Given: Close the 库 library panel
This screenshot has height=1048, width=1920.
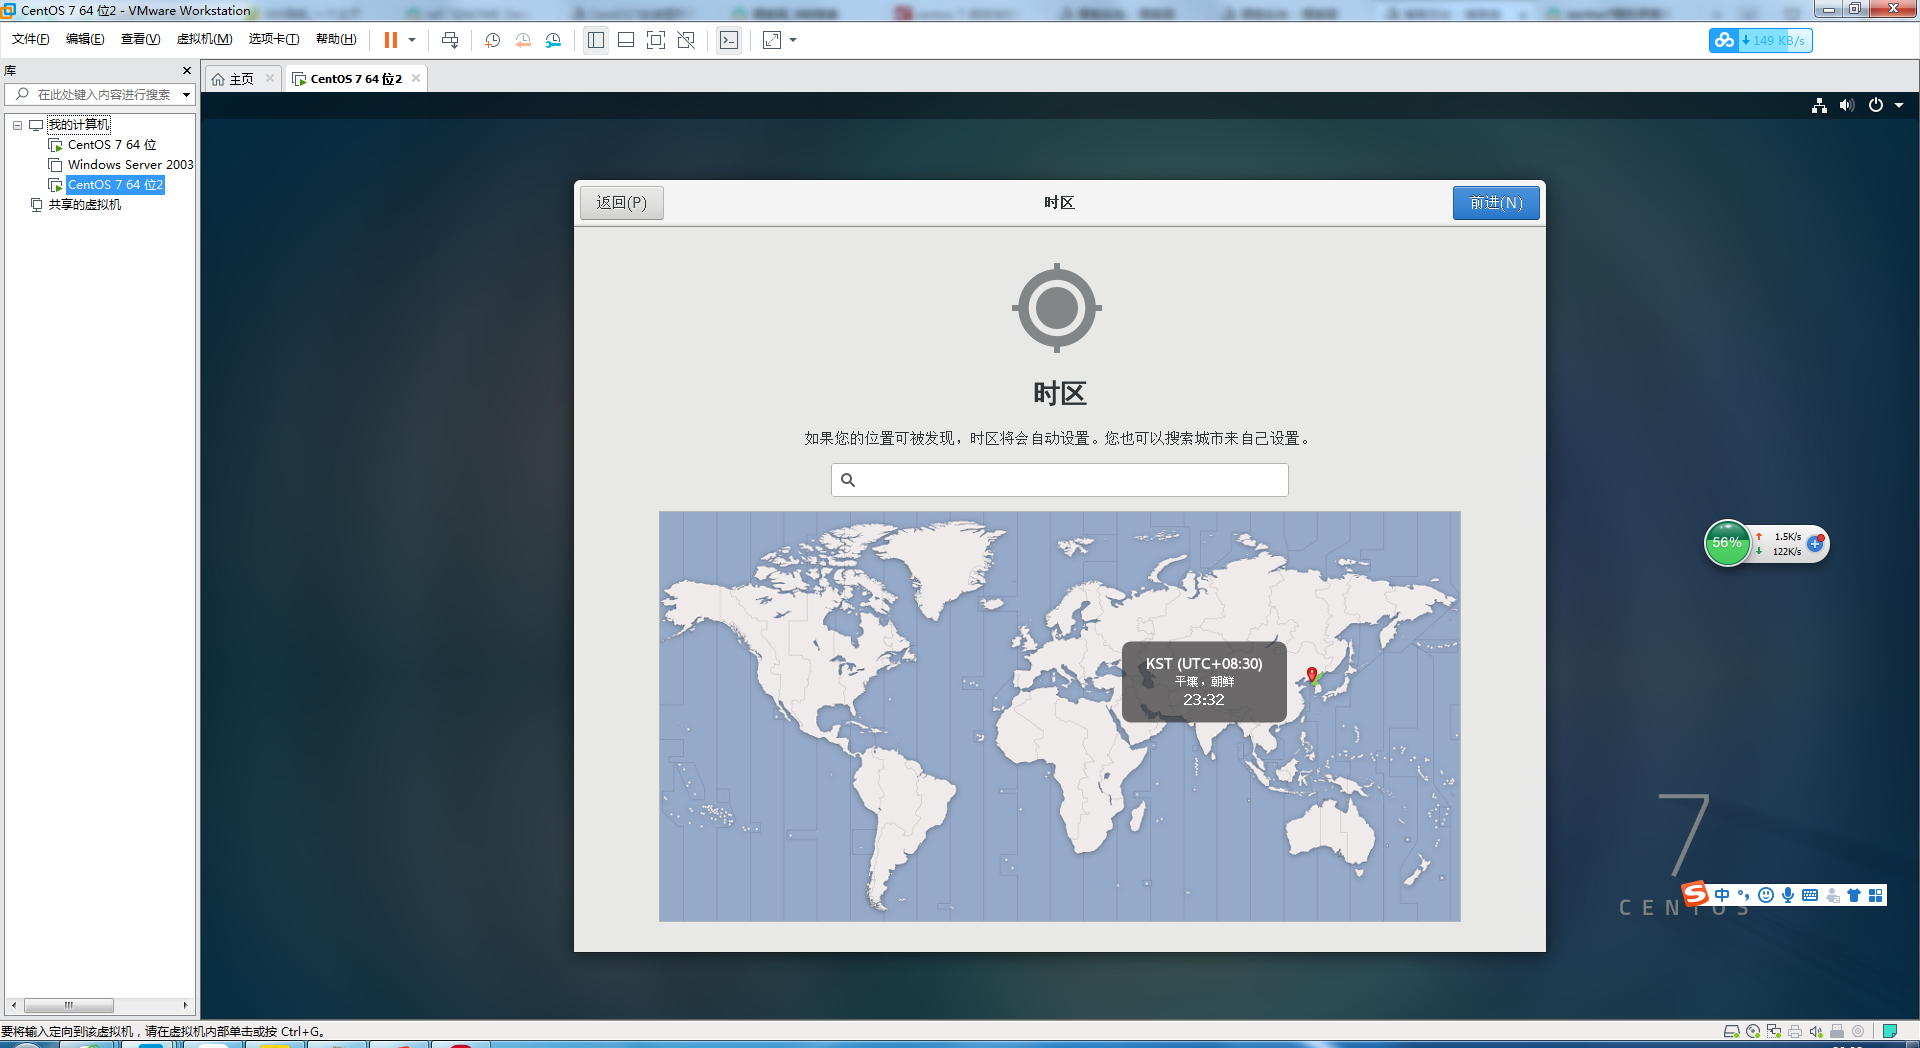Looking at the screenshot, I should coord(187,71).
